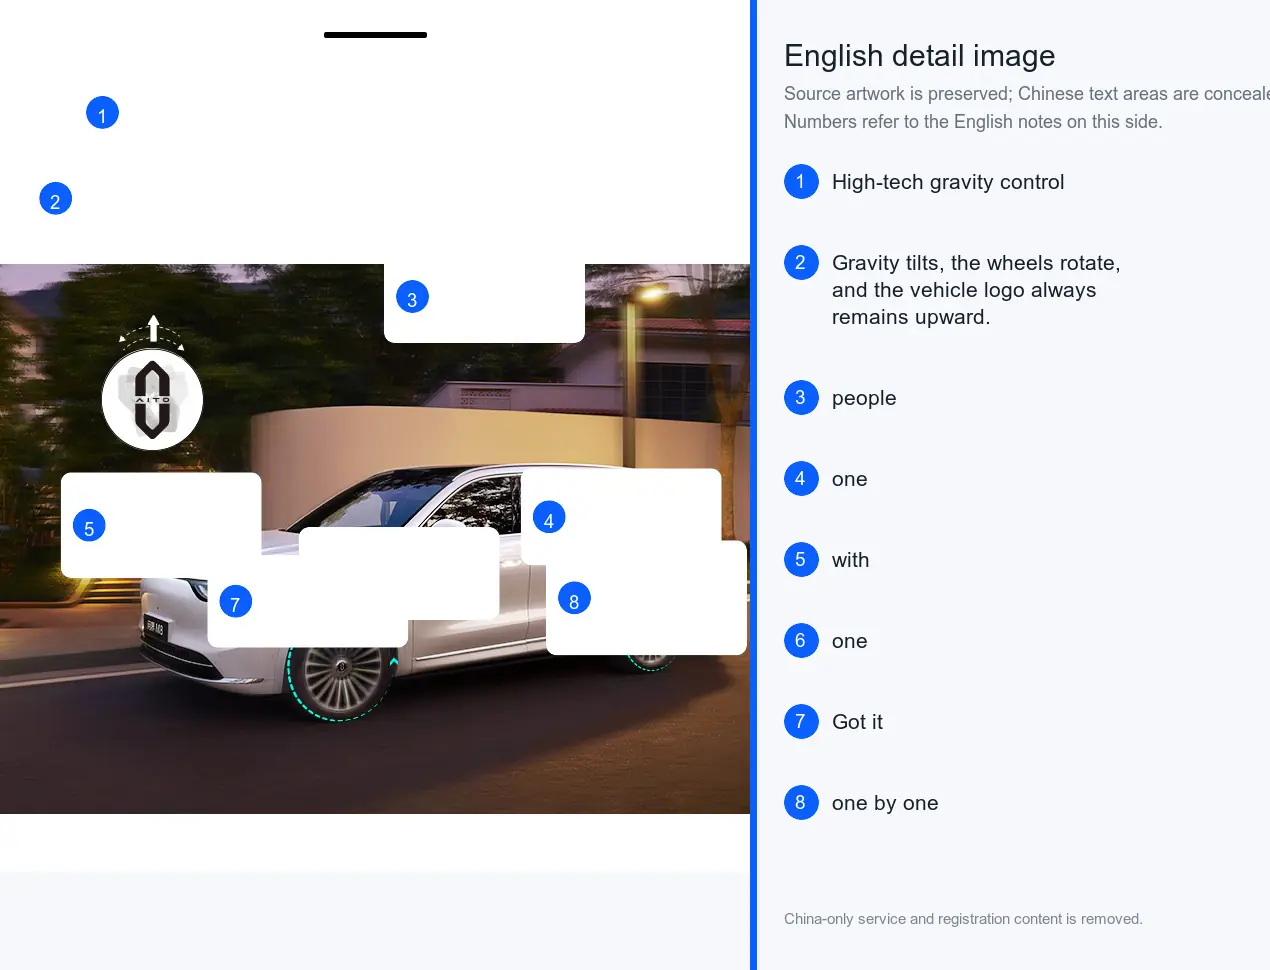Click the "China-only service" footer notice
Image resolution: width=1270 pixels, height=970 pixels.
tap(963, 919)
